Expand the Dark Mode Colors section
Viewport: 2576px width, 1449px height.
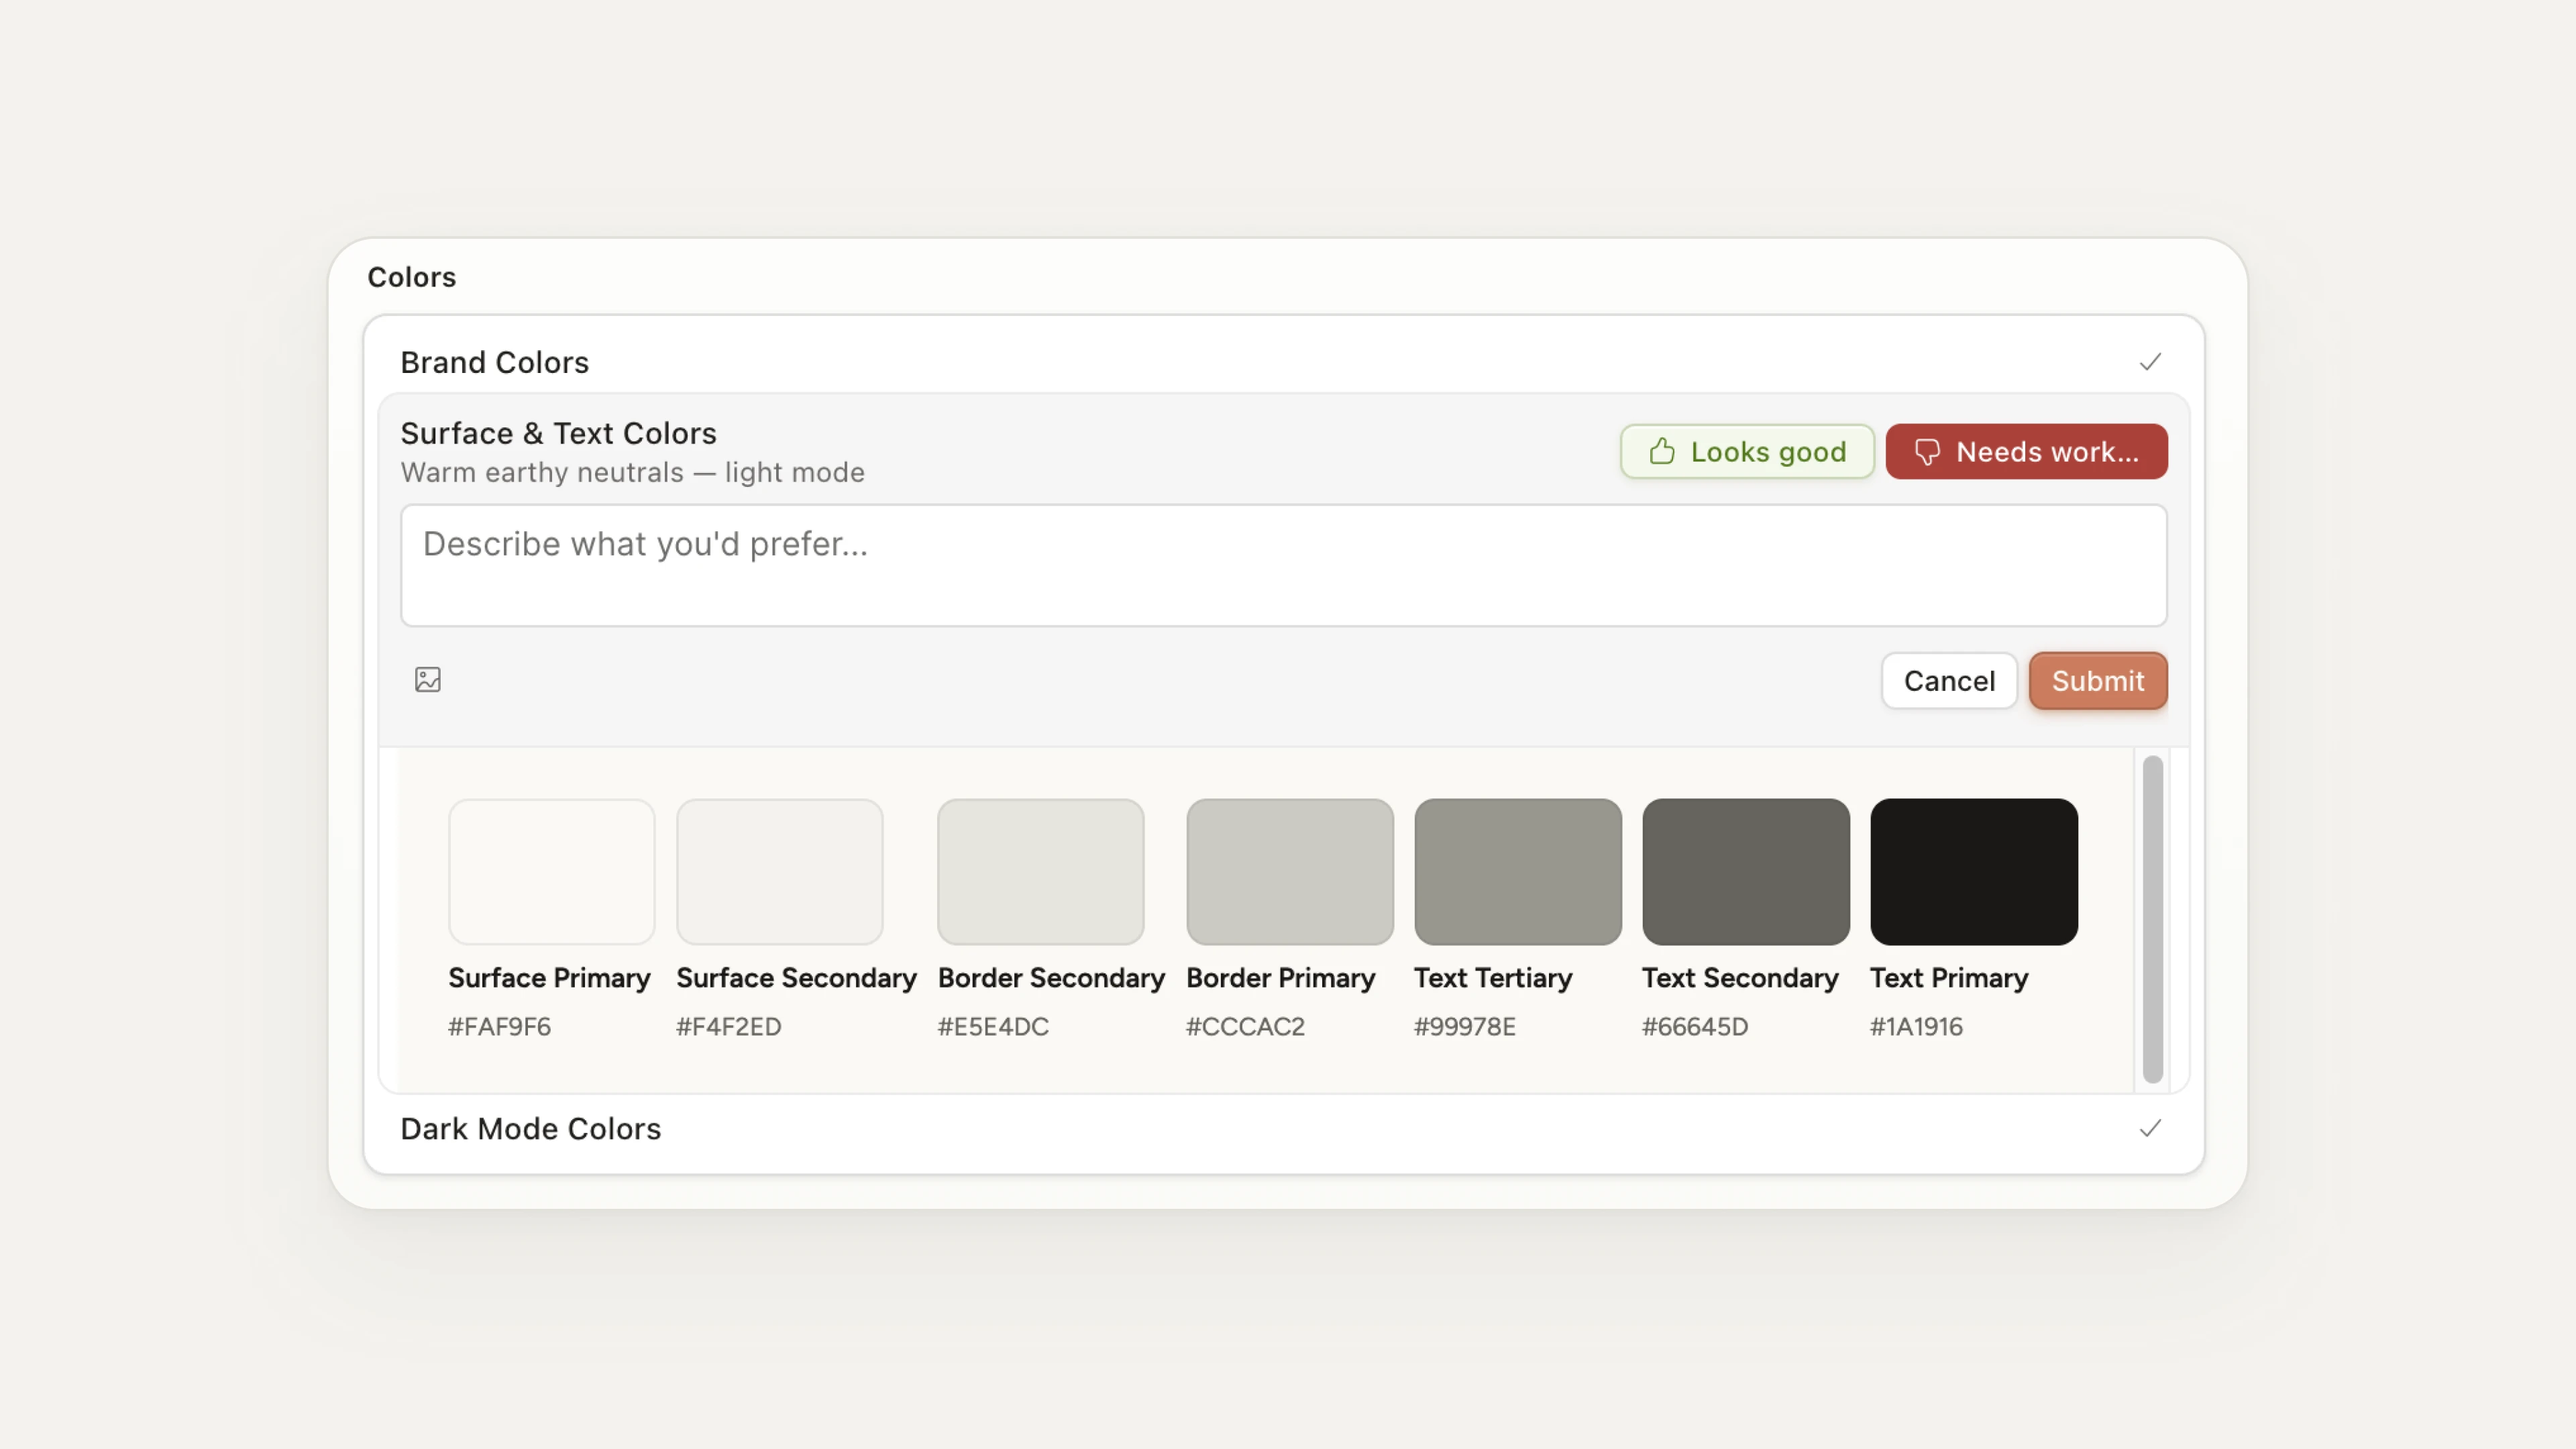[x=531, y=1129]
